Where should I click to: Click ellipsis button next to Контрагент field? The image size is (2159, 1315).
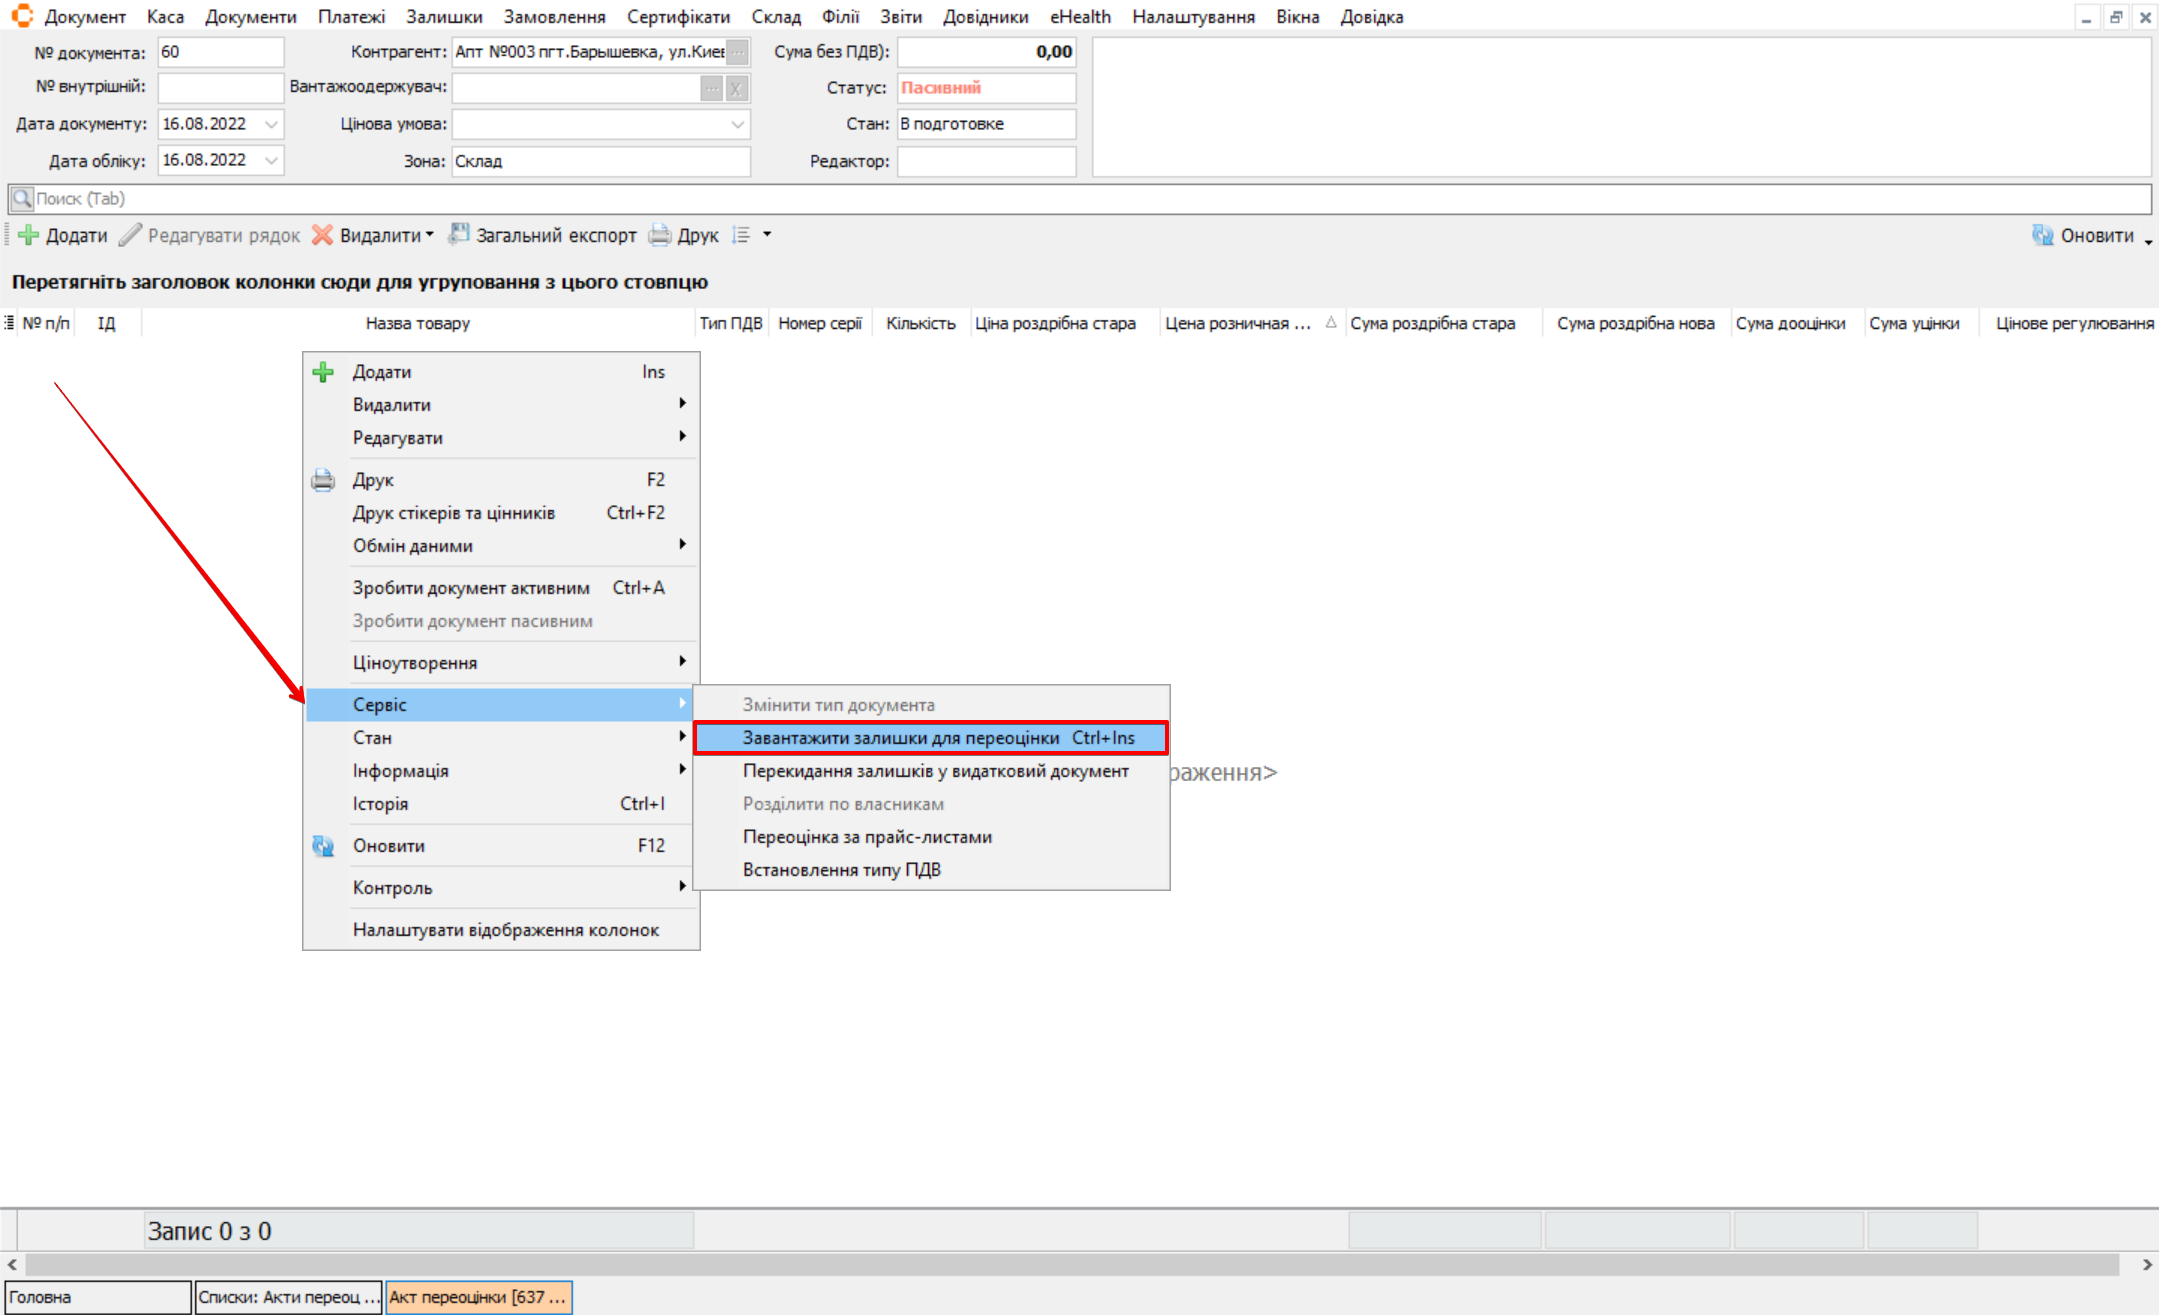pyautogui.click(x=737, y=52)
